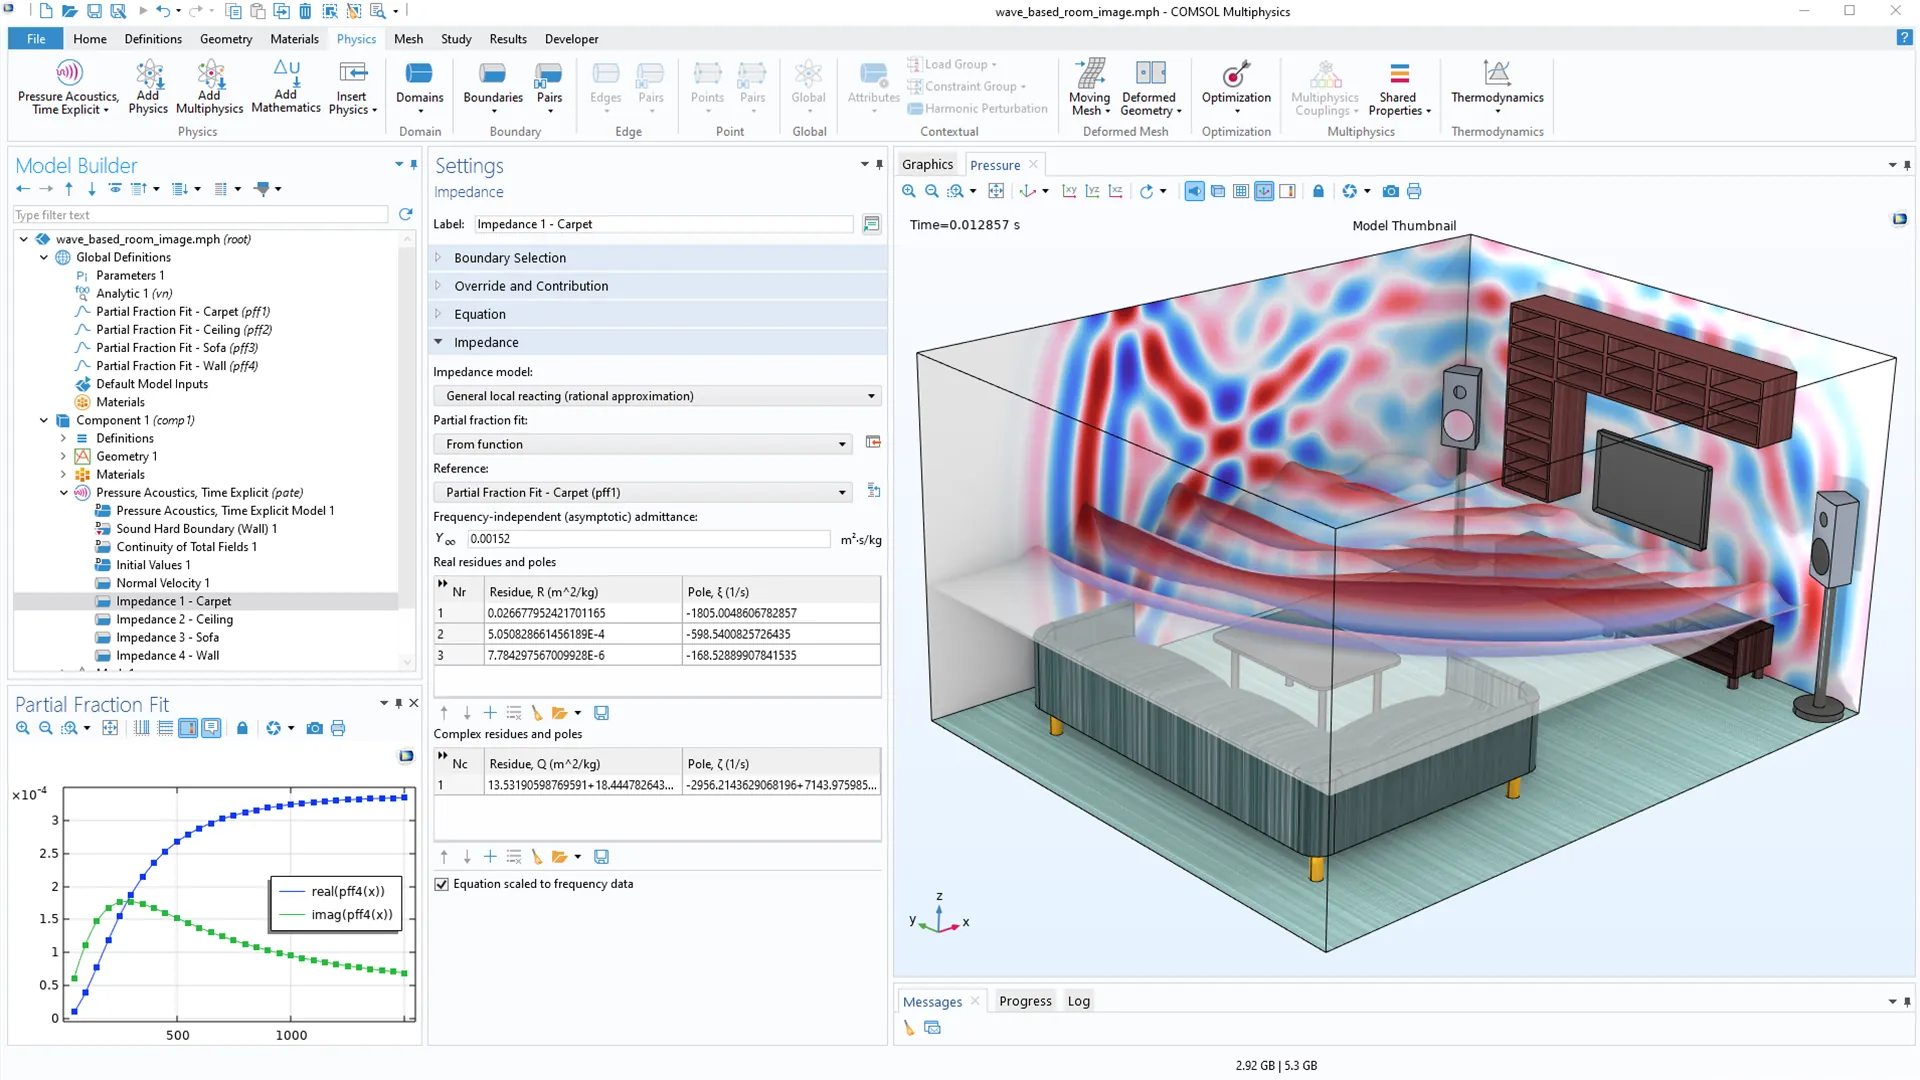
Task: Select Impedance 2 - Ceiling node
Action: [174, 619]
